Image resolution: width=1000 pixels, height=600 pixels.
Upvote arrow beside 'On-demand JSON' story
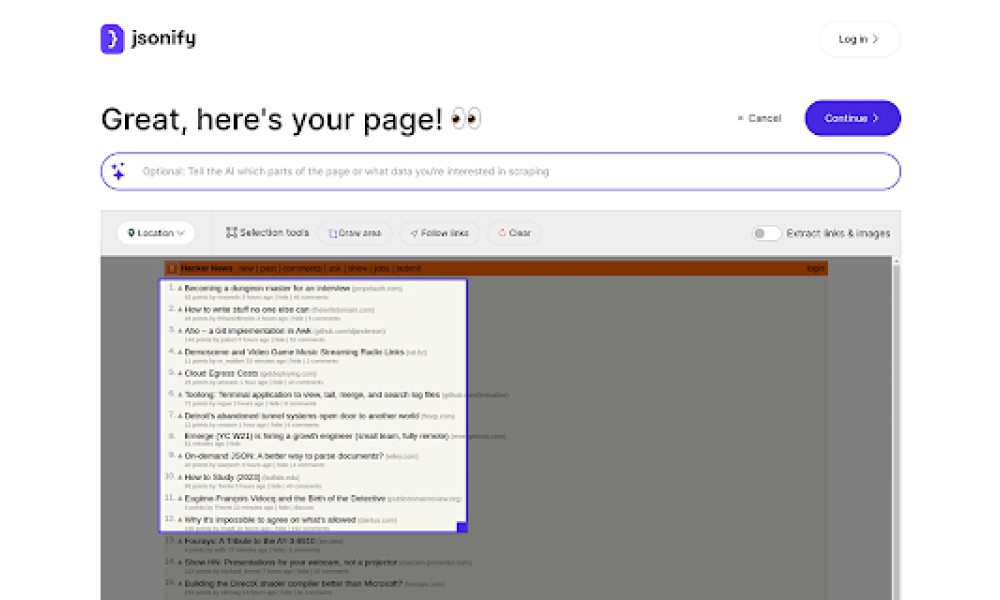click(x=180, y=457)
